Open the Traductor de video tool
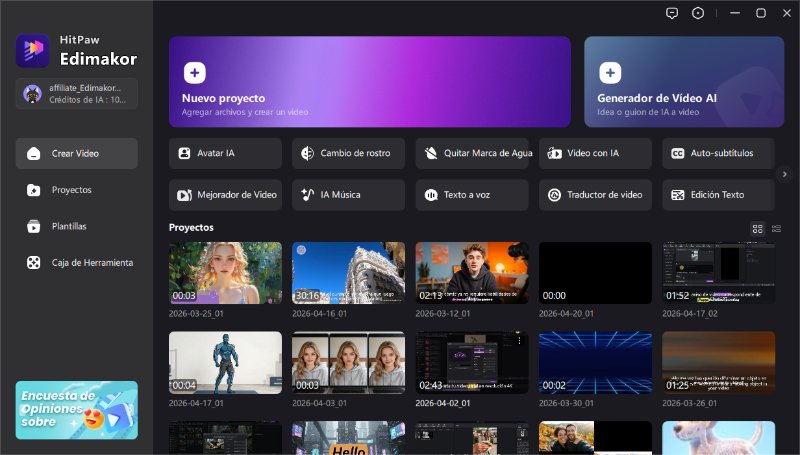 [x=595, y=194]
